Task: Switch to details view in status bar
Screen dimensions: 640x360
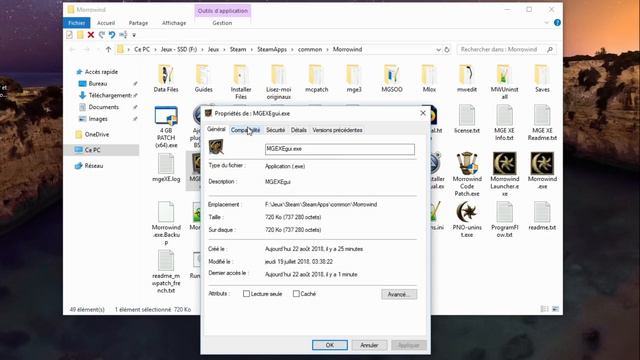Action: (x=544, y=309)
